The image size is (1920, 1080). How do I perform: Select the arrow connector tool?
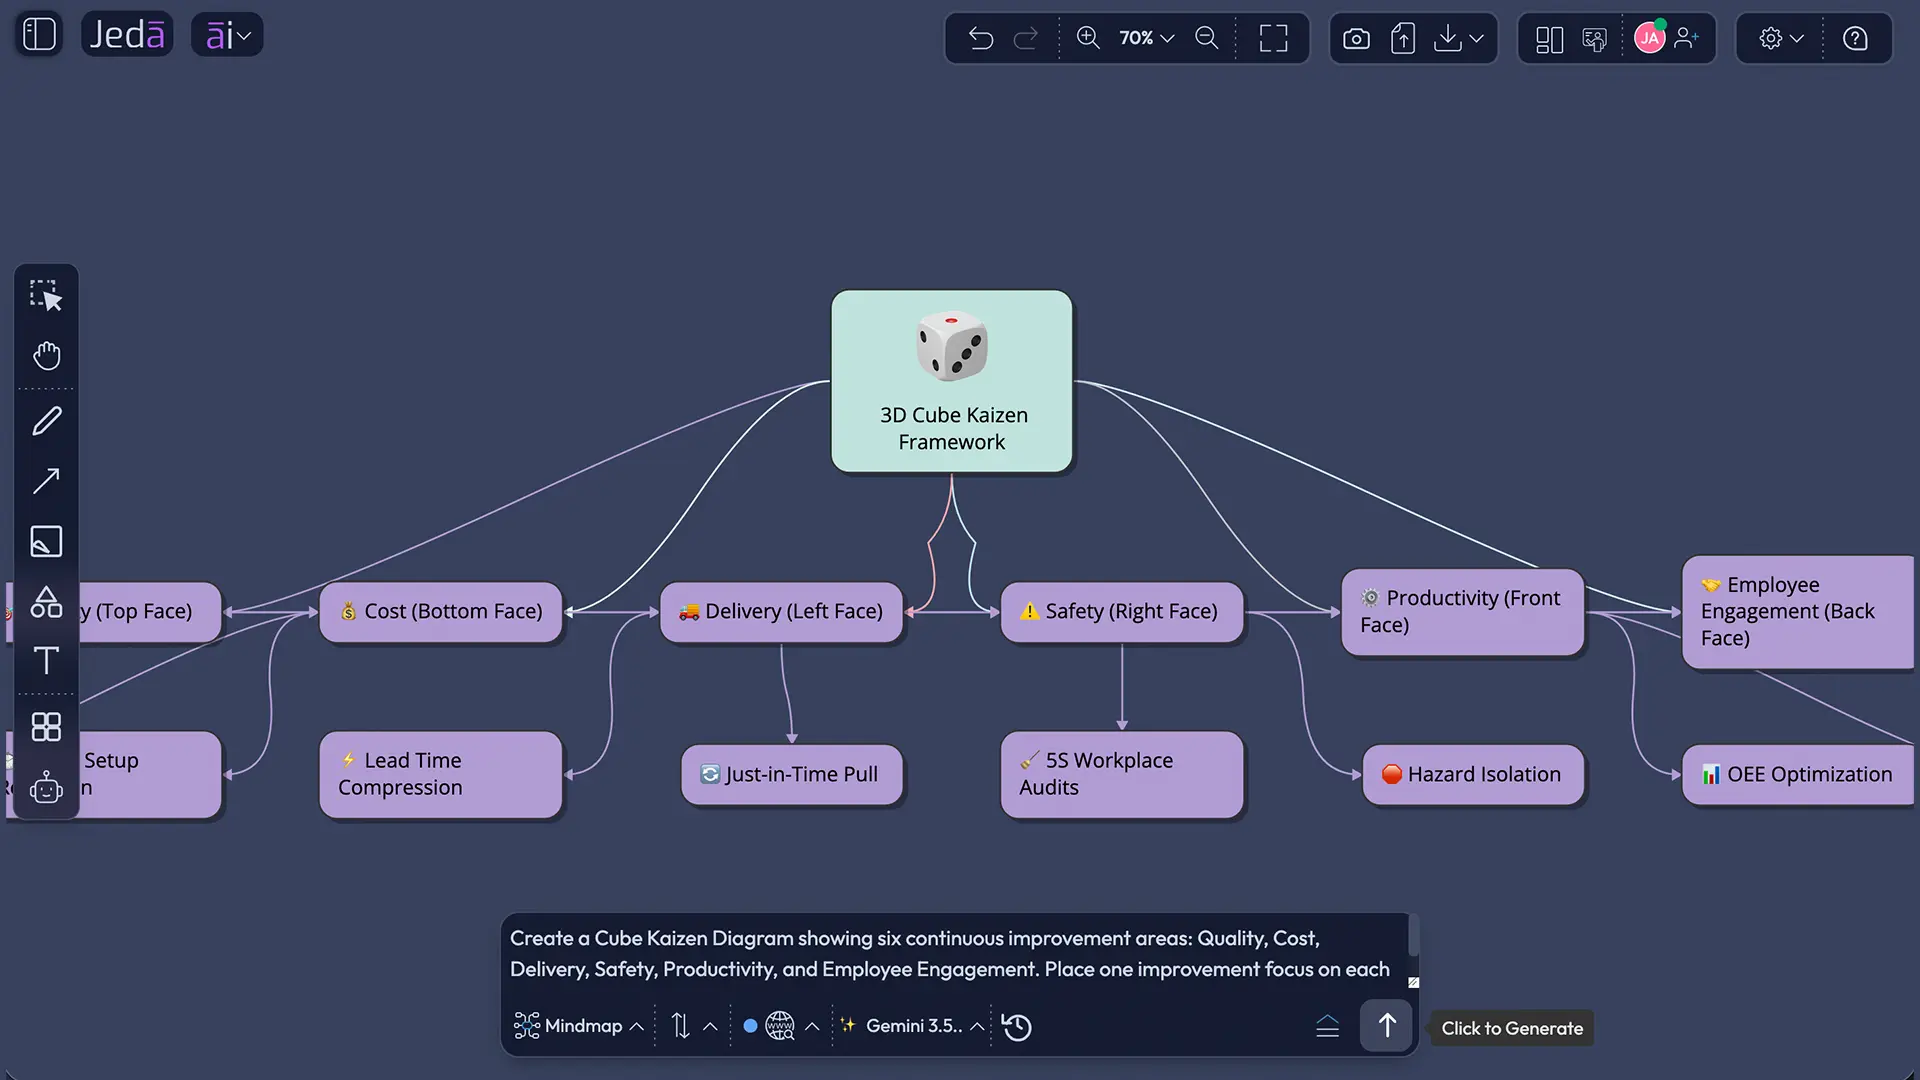click(x=46, y=481)
